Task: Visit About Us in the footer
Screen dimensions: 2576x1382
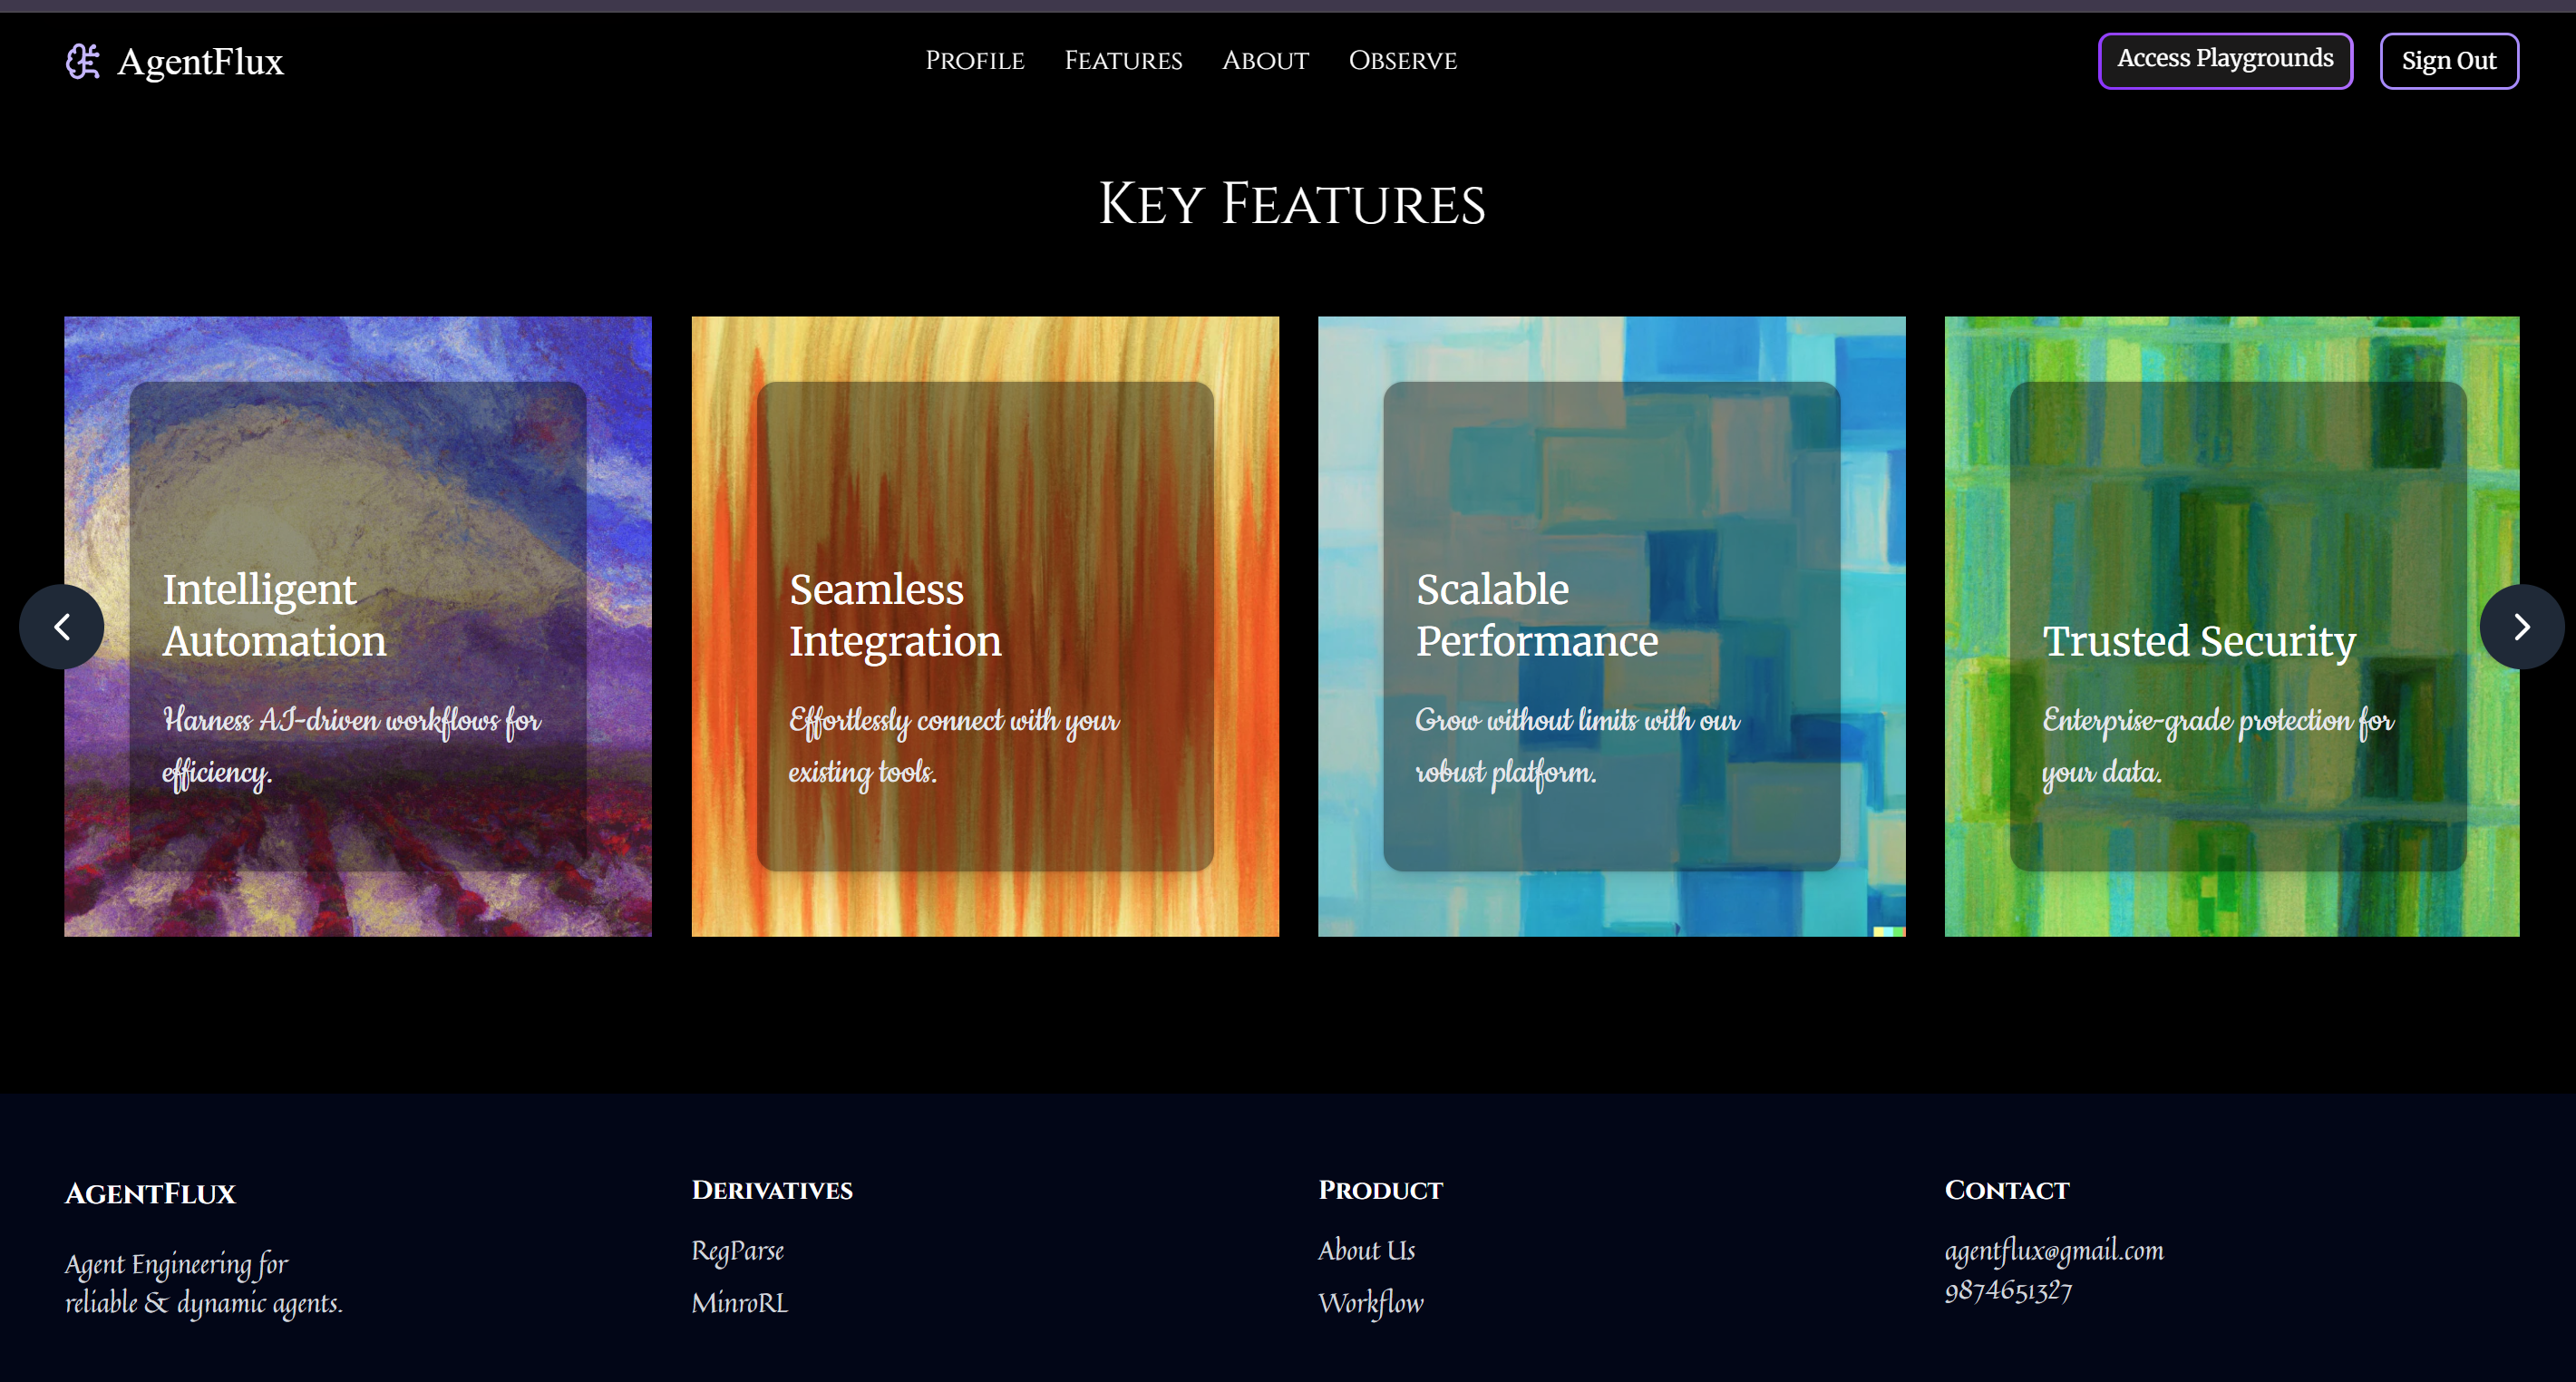Action: (x=1366, y=1251)
